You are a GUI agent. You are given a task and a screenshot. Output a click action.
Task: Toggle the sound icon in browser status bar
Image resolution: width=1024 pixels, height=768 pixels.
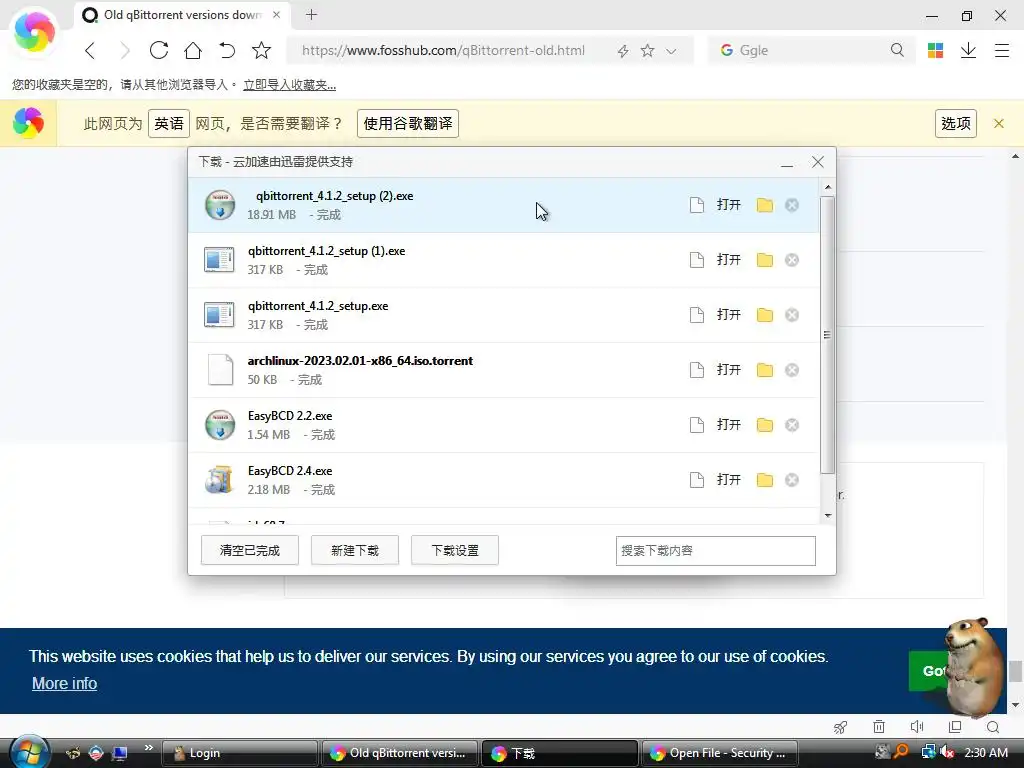(x=917, y=727)
